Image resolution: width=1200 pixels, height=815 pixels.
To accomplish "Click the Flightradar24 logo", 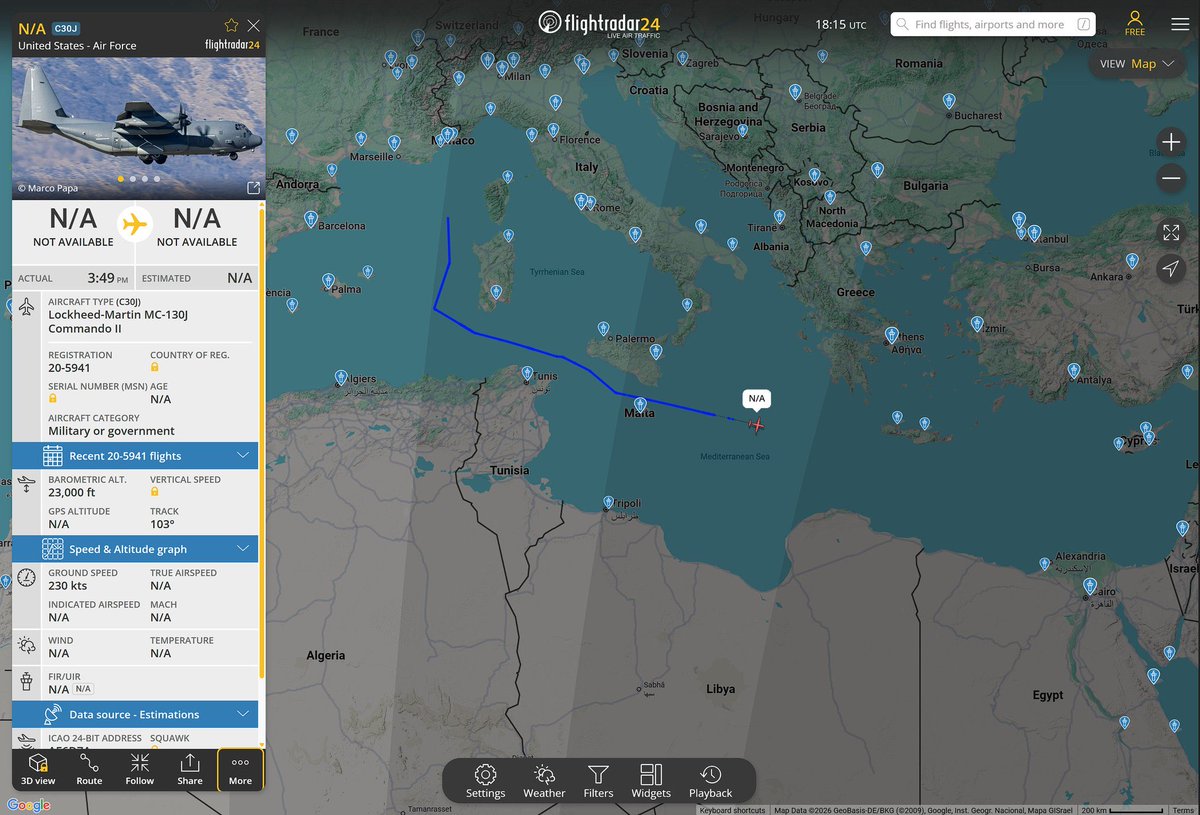I will point(599,23).
